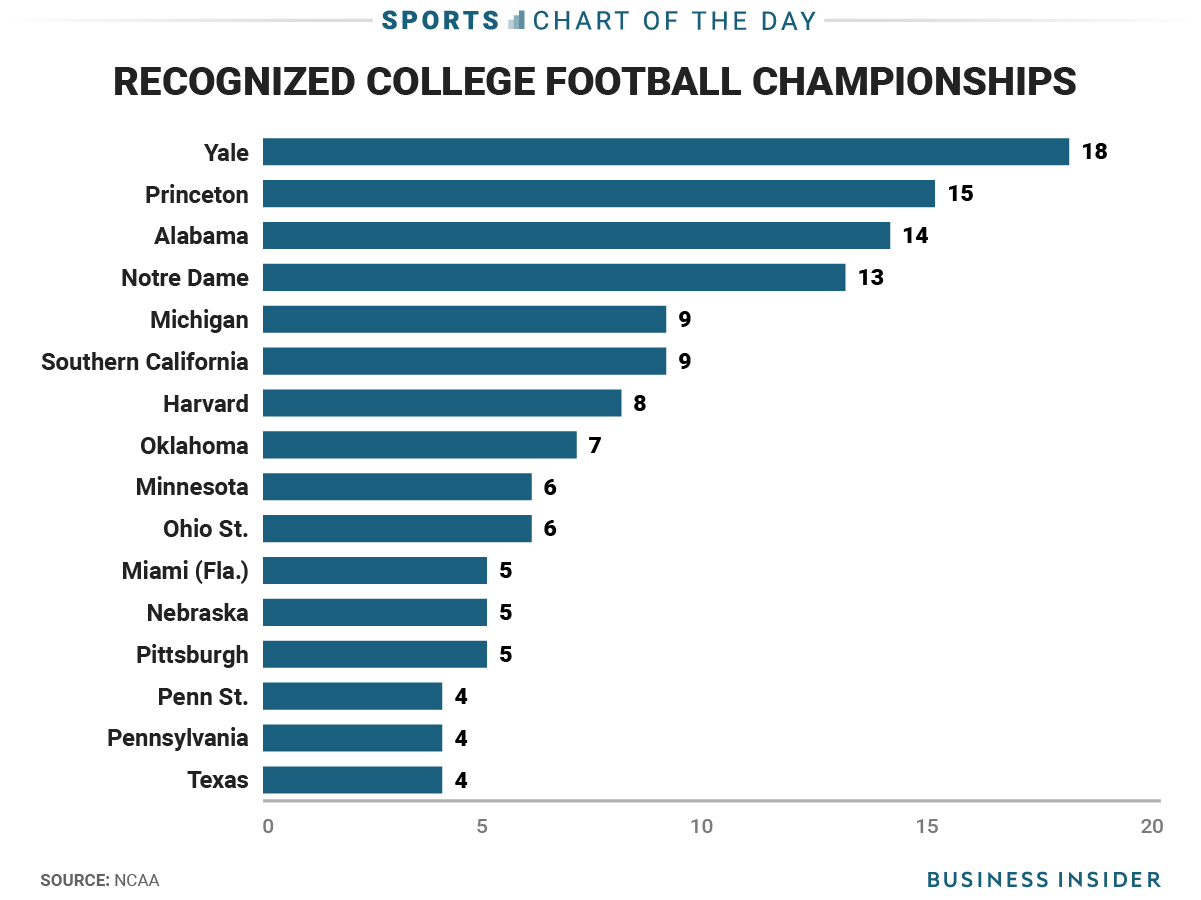Click the Ohio St. label
The height and width of the screenshot is (900, 1201).
point(205,529)
